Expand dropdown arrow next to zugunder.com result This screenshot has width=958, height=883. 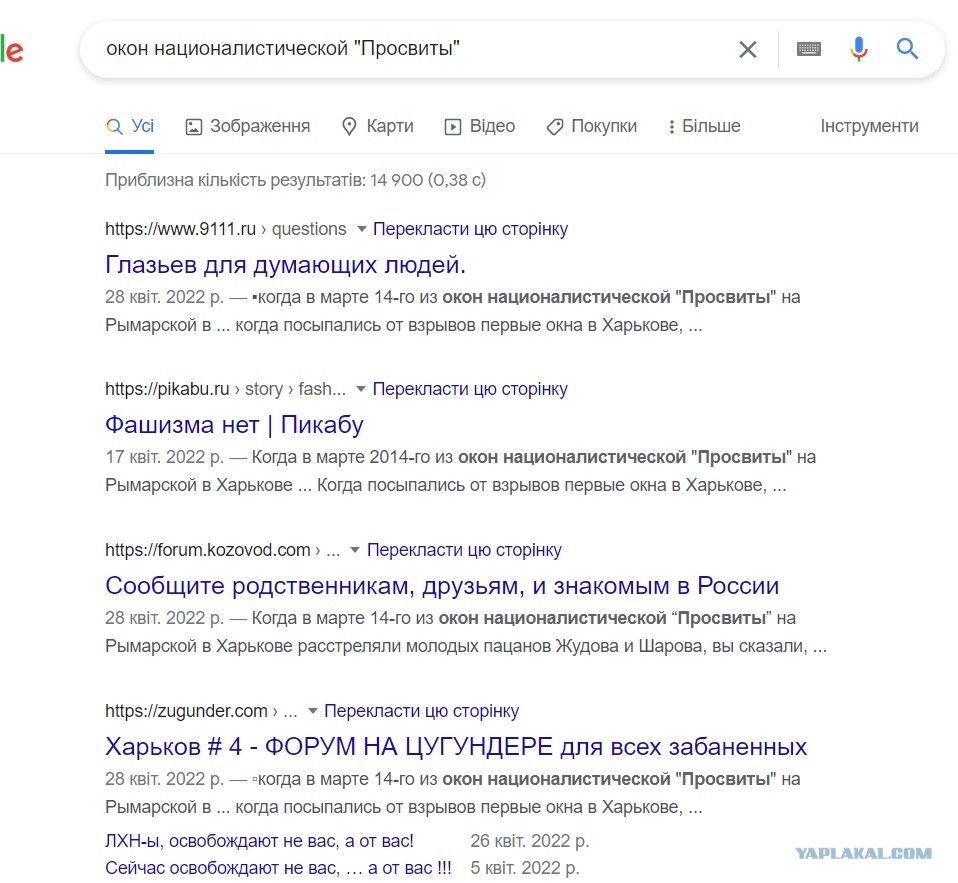point(312,711)
